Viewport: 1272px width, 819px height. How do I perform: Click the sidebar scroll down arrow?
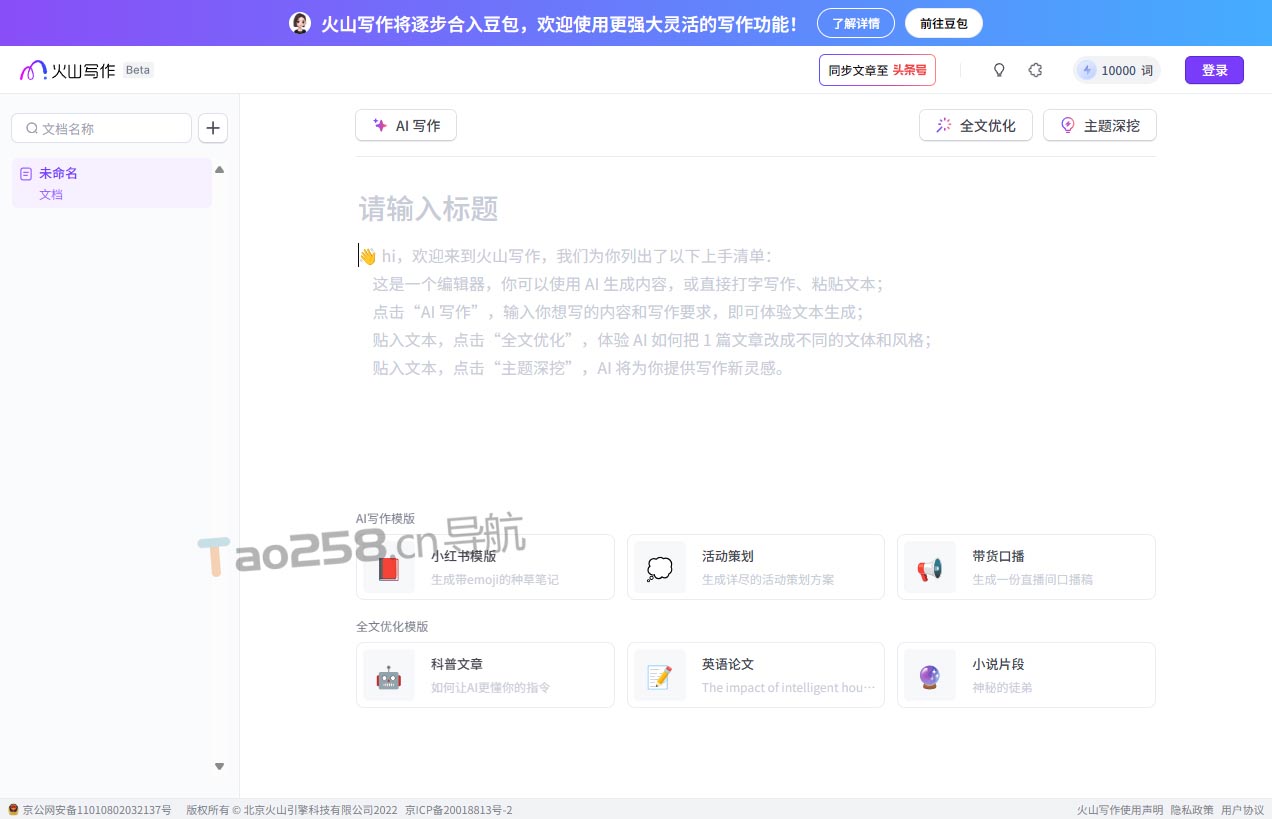pos(220,766)
